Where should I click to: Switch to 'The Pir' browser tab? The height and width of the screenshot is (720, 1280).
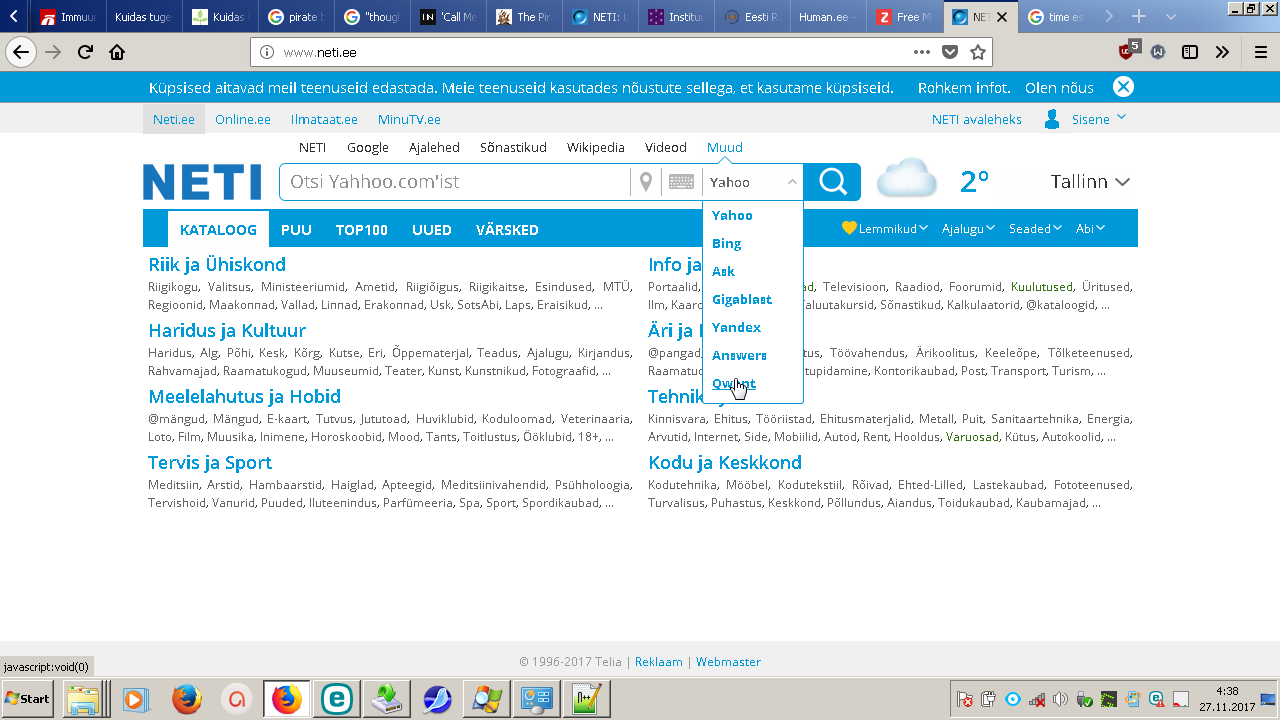coord(525,17)
